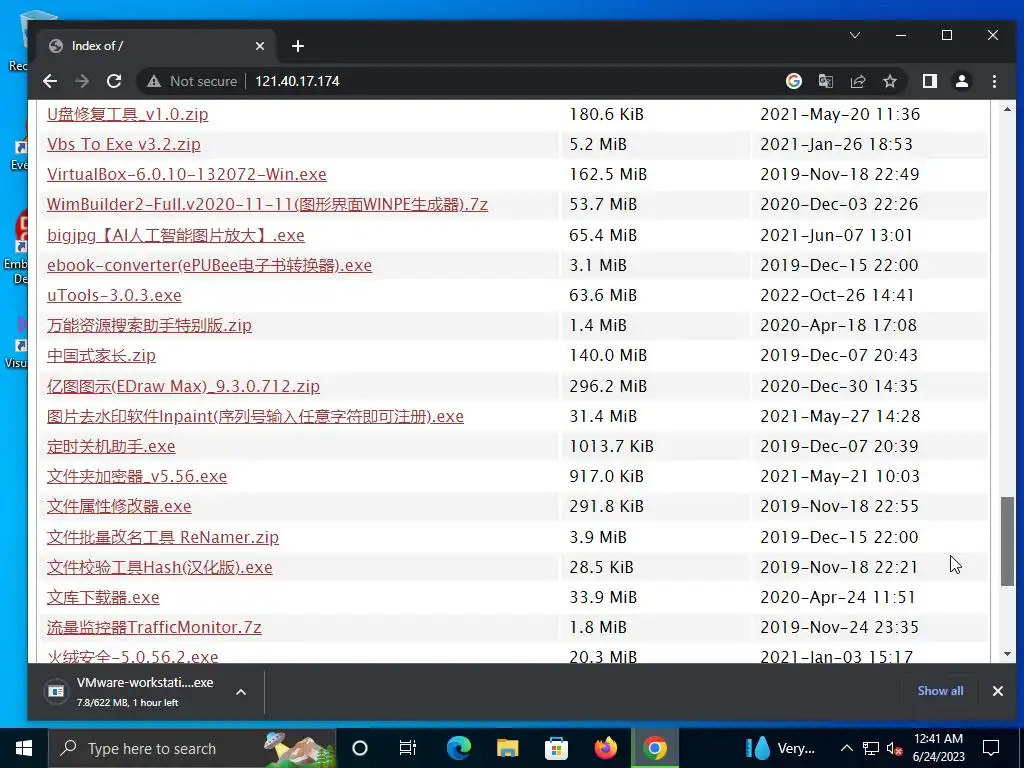Open the Chrome three-dot menu

(994, 81)
